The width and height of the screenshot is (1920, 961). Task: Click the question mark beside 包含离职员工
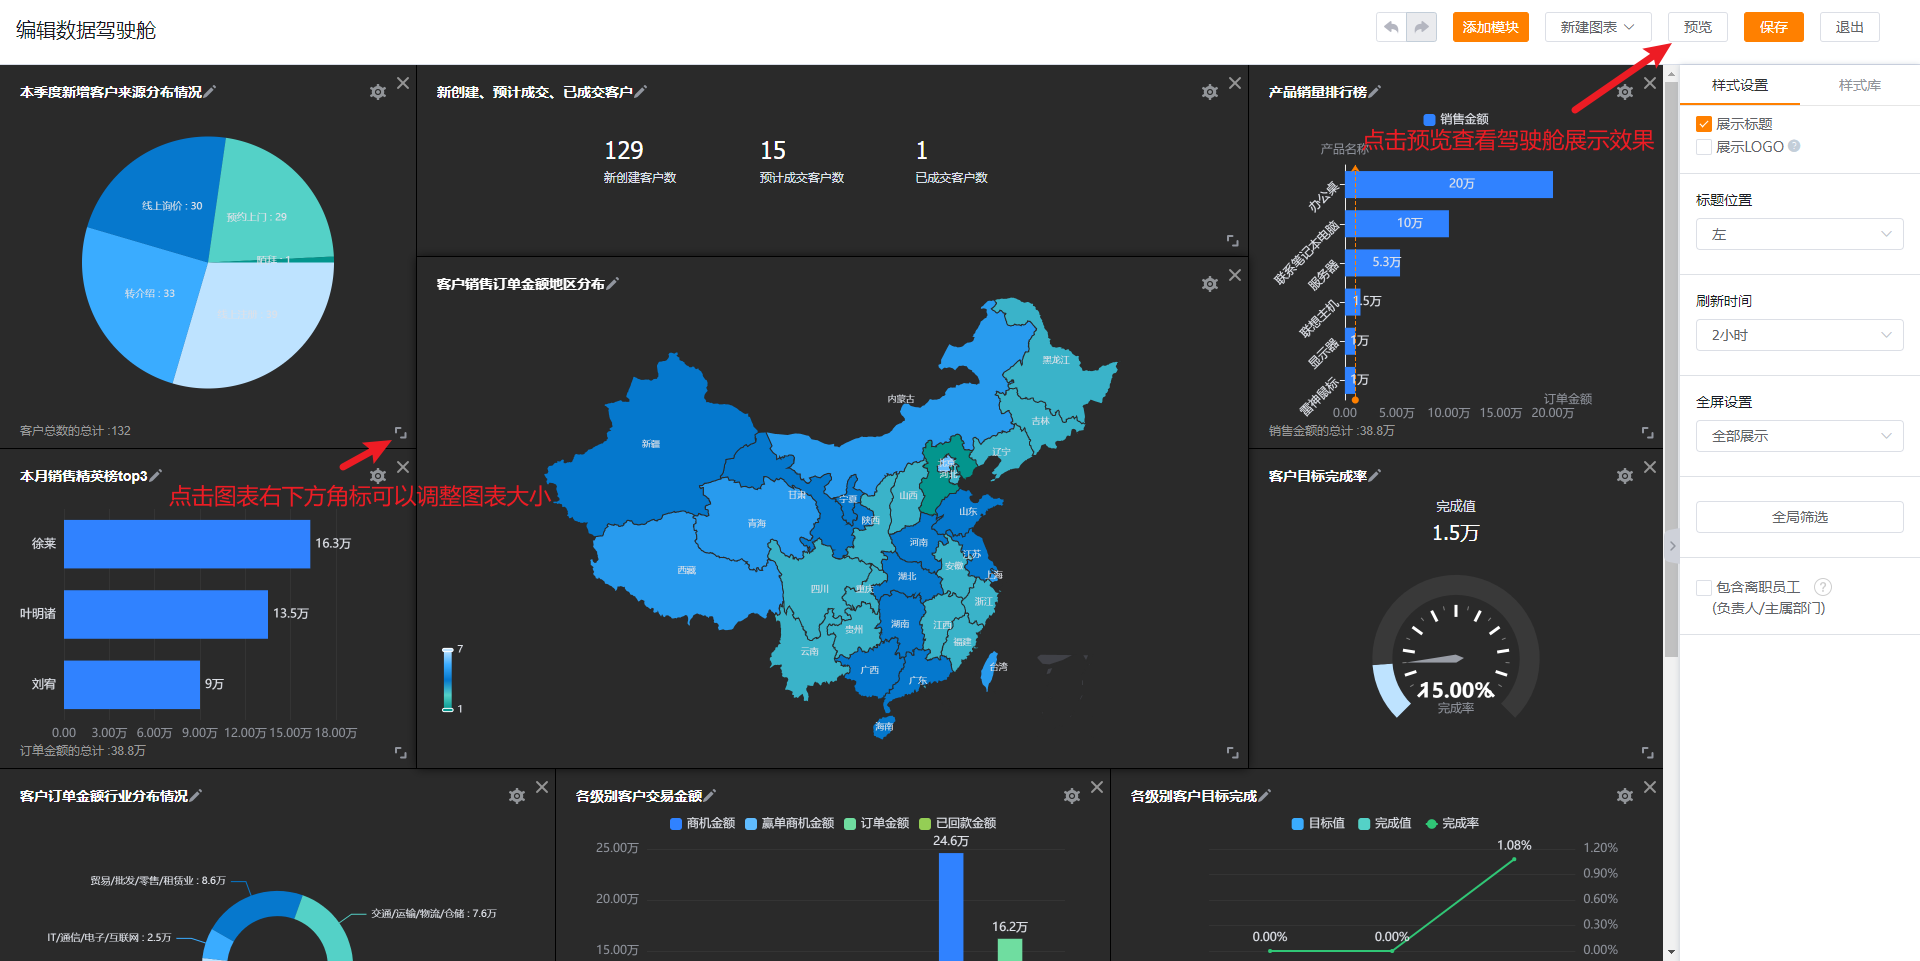[1823, 587]
